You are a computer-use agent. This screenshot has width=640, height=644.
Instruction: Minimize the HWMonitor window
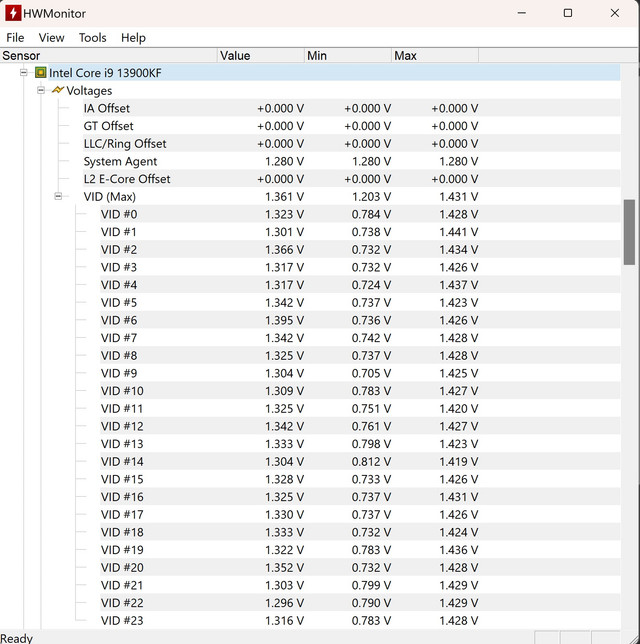click(522, 13)
